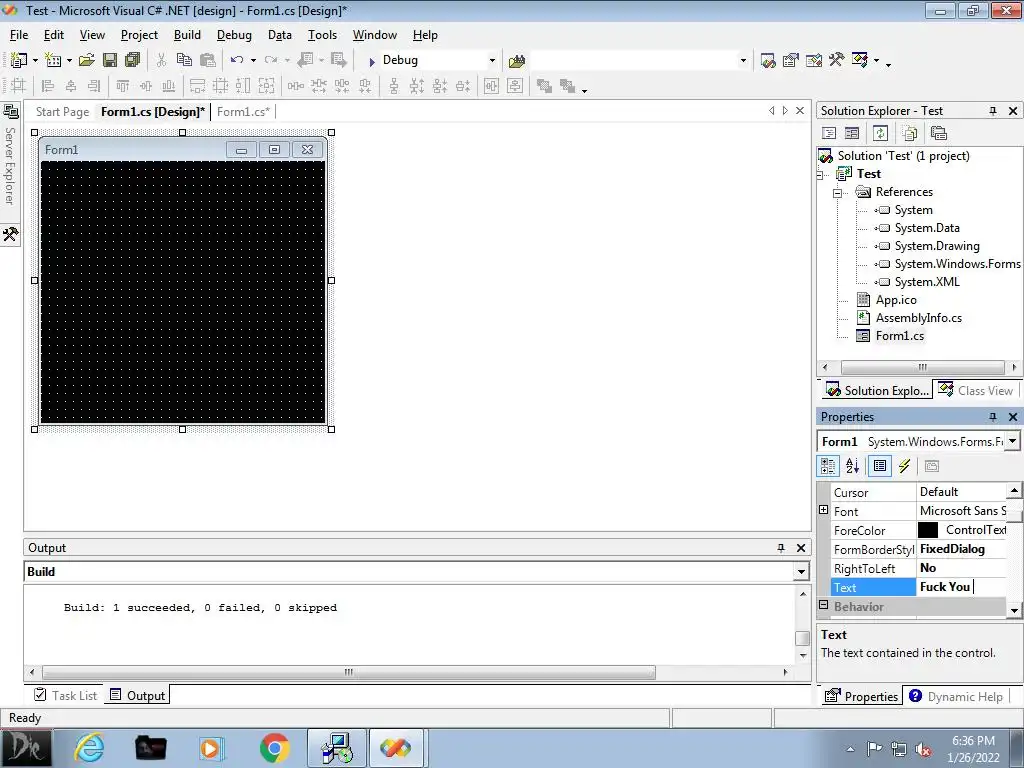Open the Form1 object selector dropdown in Properties
Viewport: 1024px width, 768px height.
click(1012, 441)
